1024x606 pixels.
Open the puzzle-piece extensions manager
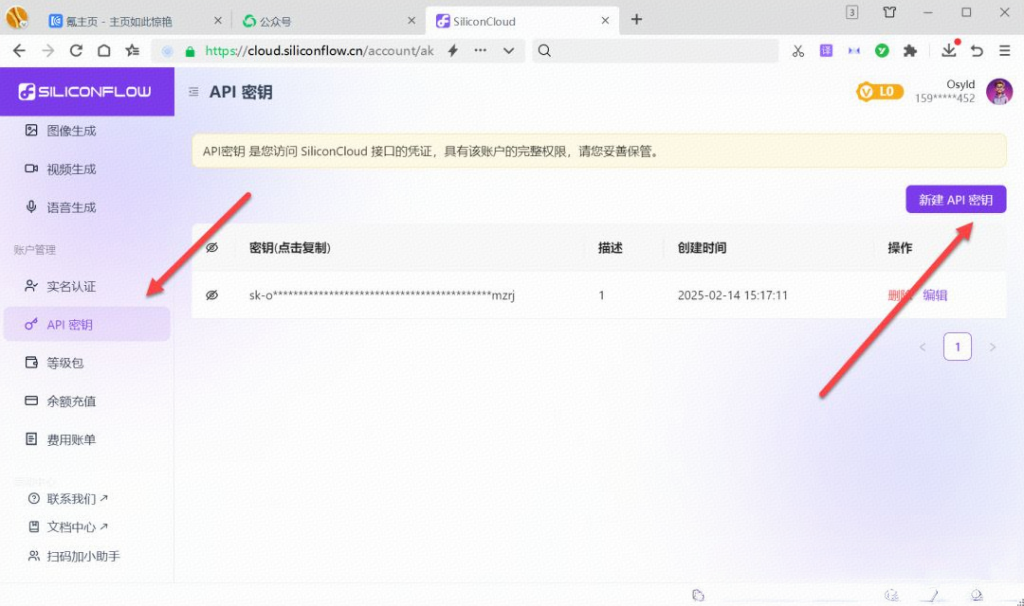pyautogui.click(x=910, y=51)
